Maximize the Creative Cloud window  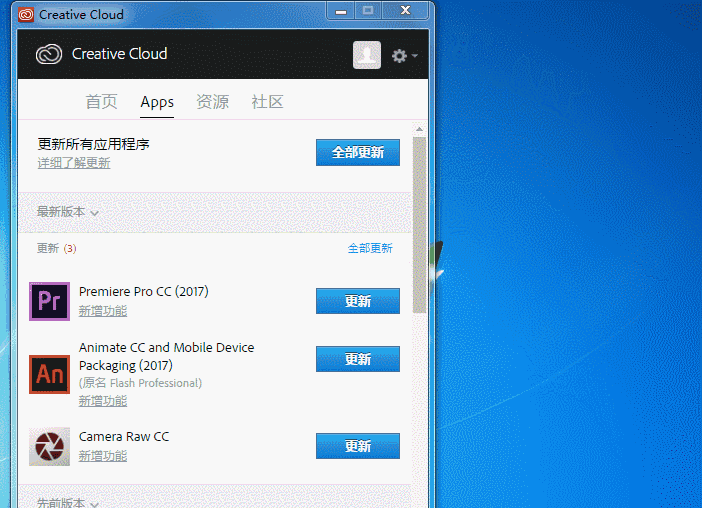tap(368, 11)
